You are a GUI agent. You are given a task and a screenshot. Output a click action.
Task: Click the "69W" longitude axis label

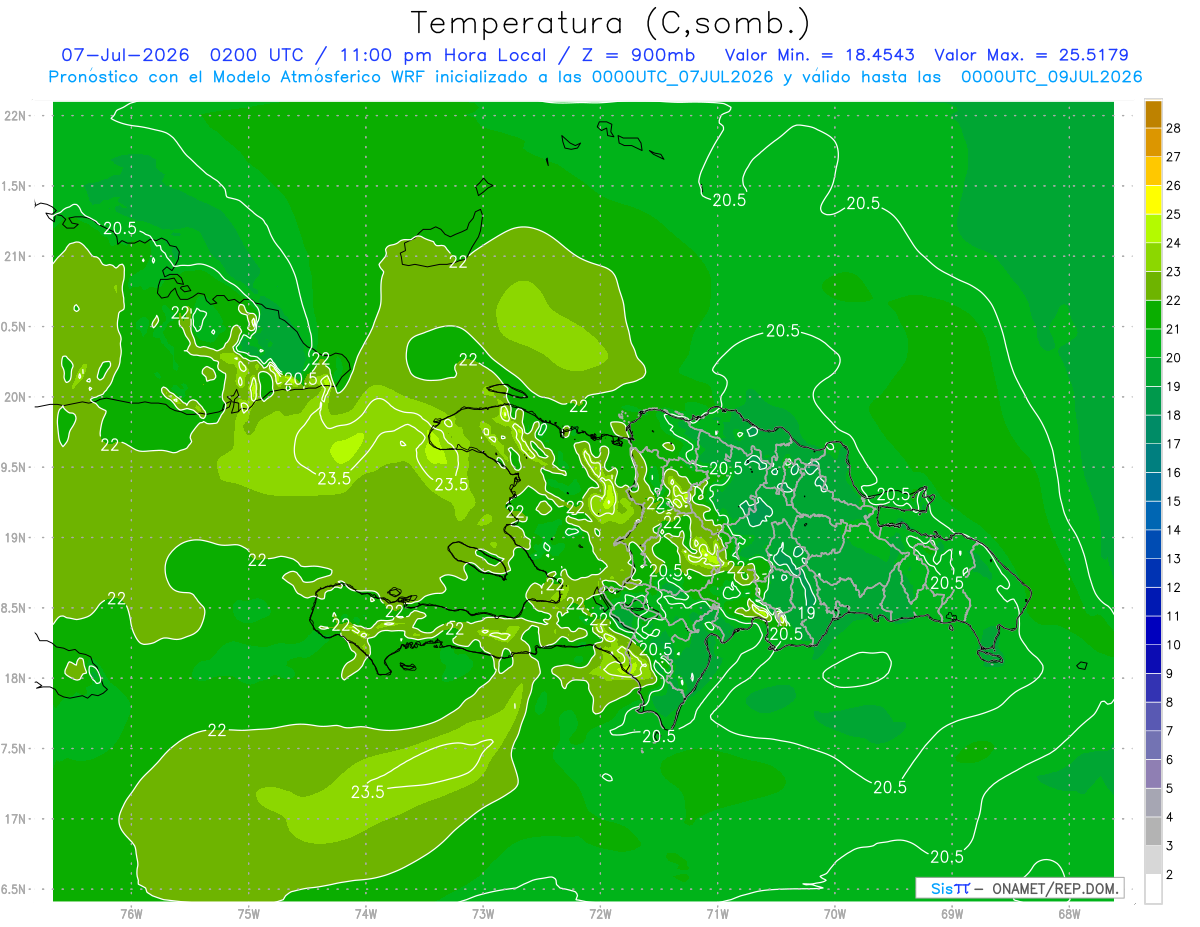click(951, 914)
